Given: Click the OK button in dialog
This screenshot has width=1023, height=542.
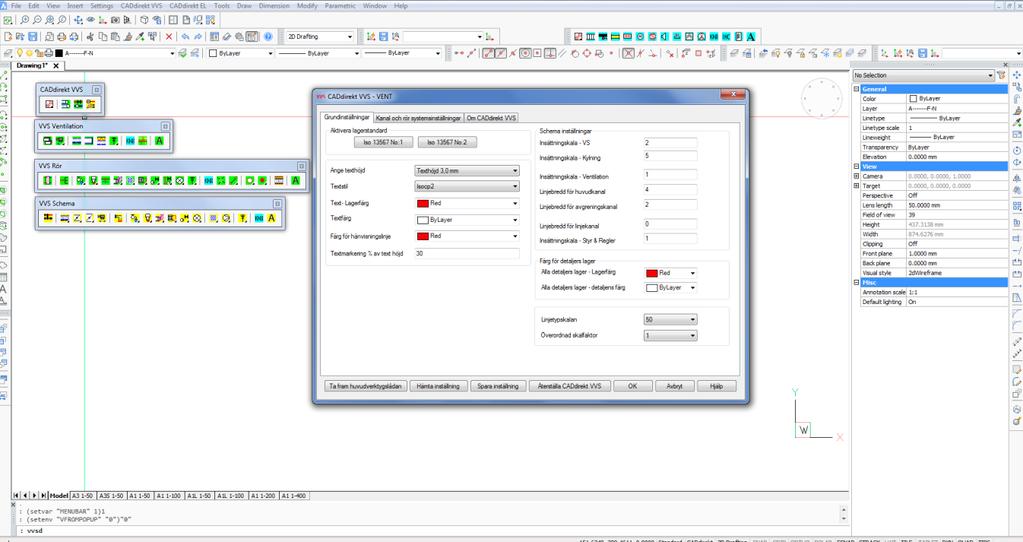Looking at the screenshot, I should click(632, 386).
